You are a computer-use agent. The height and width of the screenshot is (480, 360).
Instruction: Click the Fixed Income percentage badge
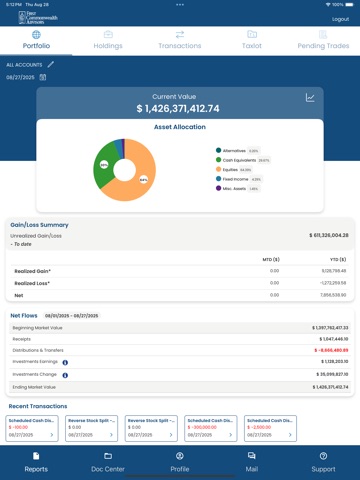(x=256, y=179)
